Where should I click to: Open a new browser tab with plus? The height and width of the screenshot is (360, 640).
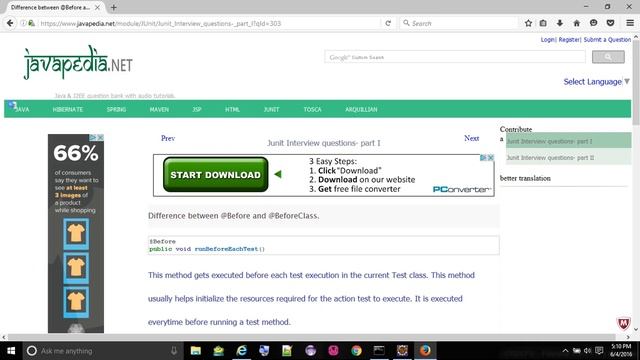click(113, 7)
